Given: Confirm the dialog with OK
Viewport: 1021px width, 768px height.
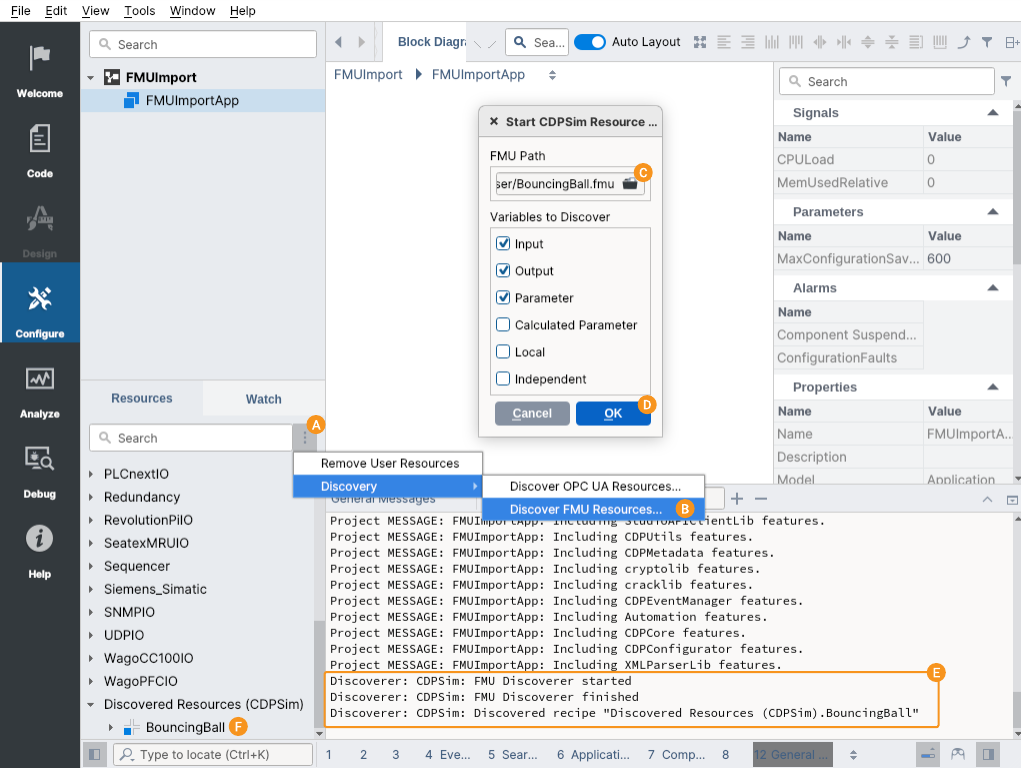Looking at the screenshot, I should (x=613, y=413).
